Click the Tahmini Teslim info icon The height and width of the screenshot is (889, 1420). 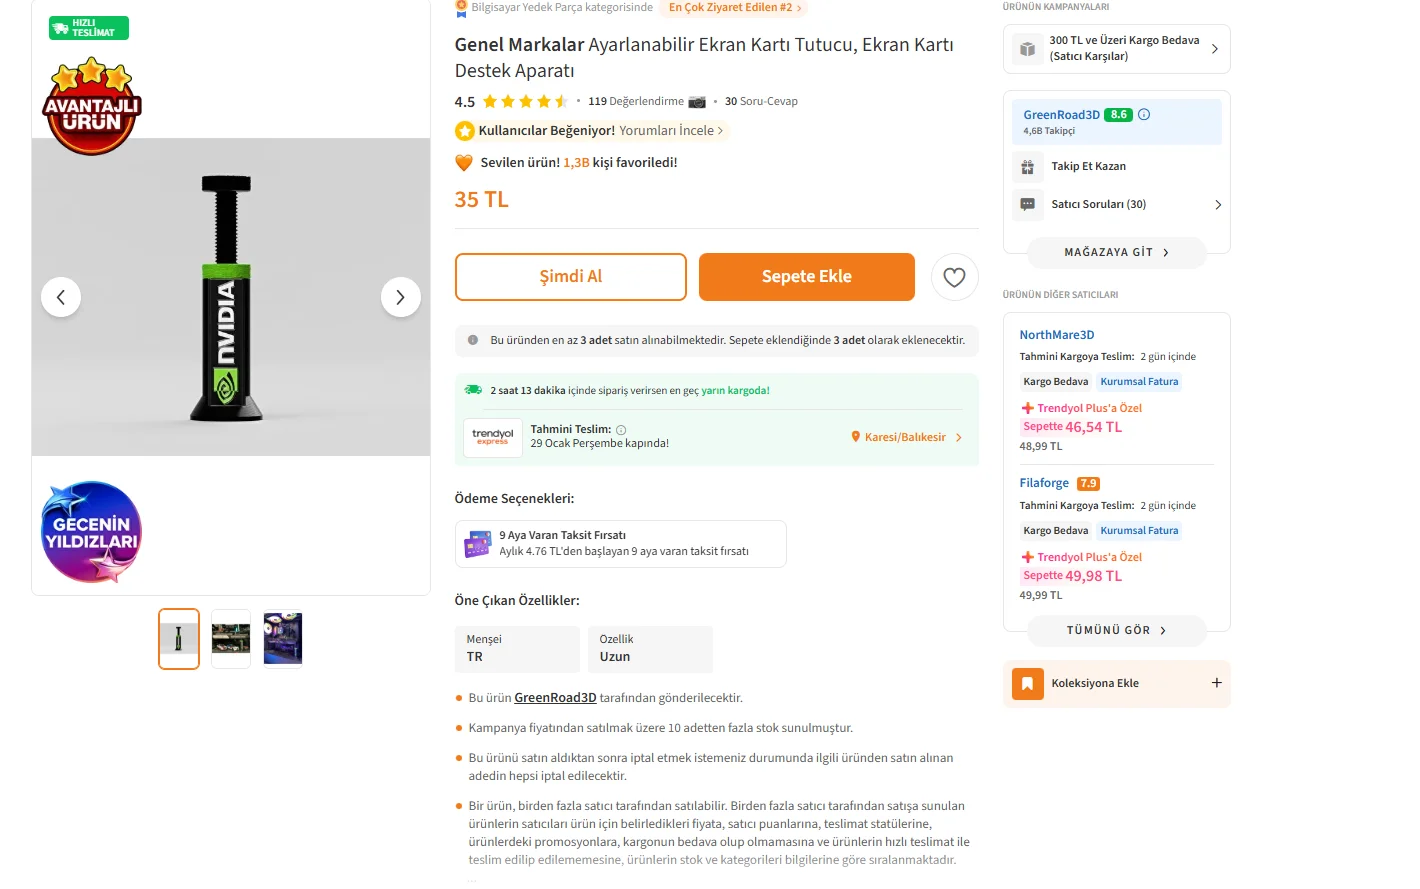[621, 430]
